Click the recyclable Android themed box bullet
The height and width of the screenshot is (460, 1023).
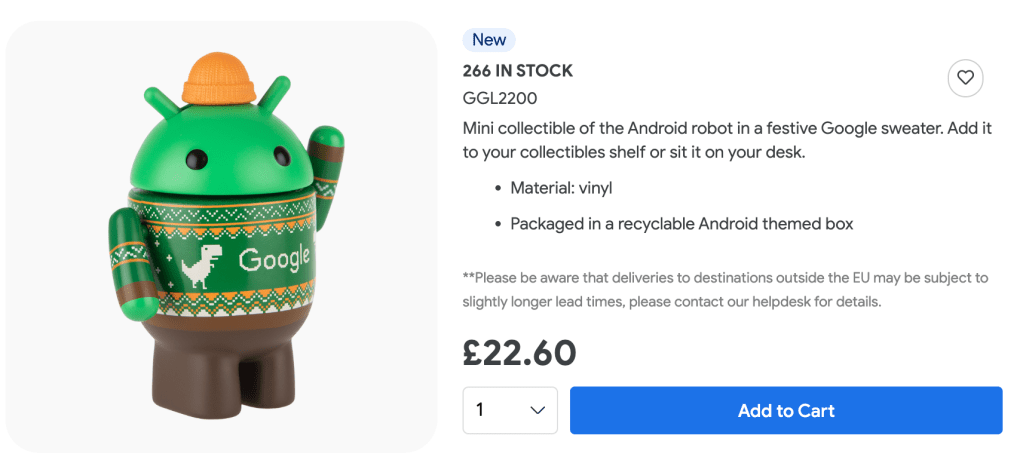click(681, 224)
